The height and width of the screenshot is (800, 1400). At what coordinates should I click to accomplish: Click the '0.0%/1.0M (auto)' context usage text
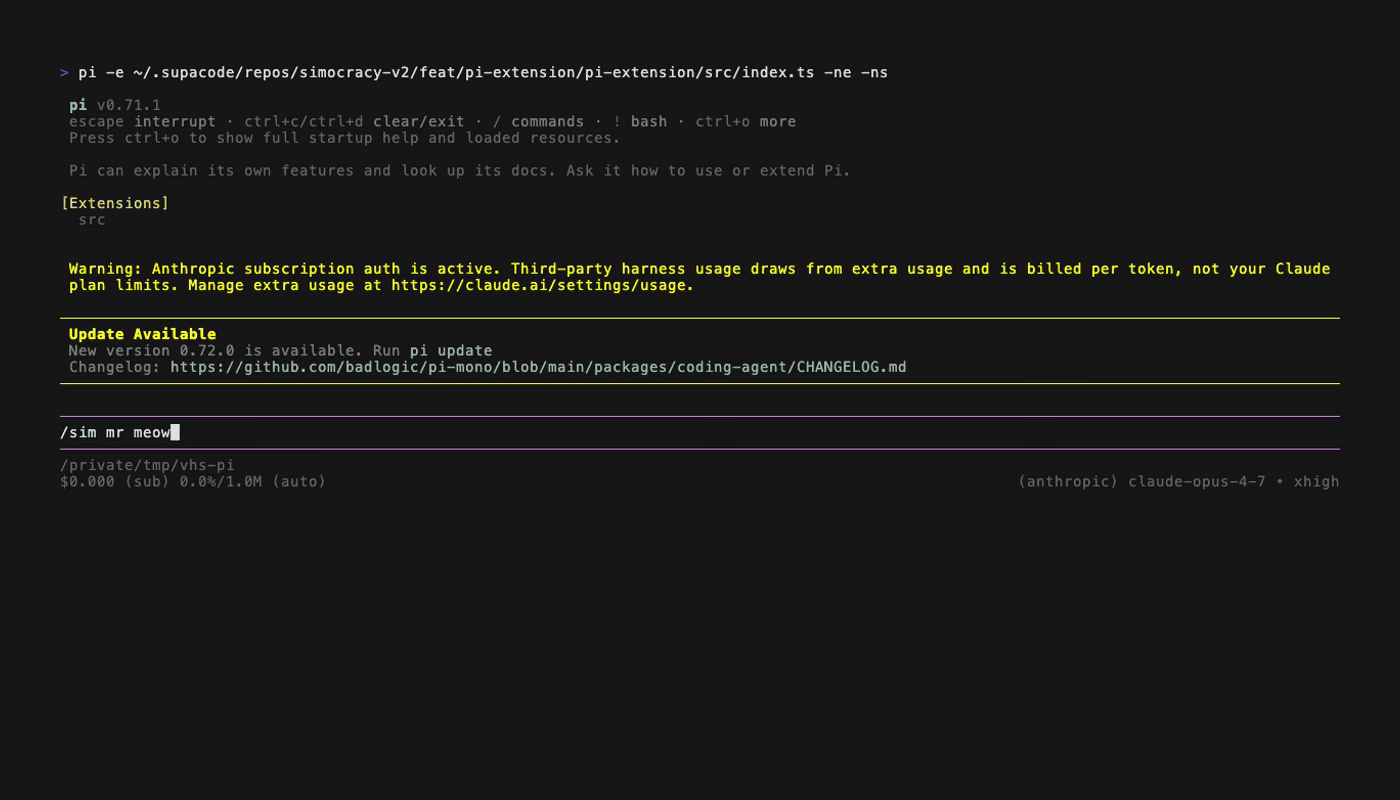pos(253,482)
